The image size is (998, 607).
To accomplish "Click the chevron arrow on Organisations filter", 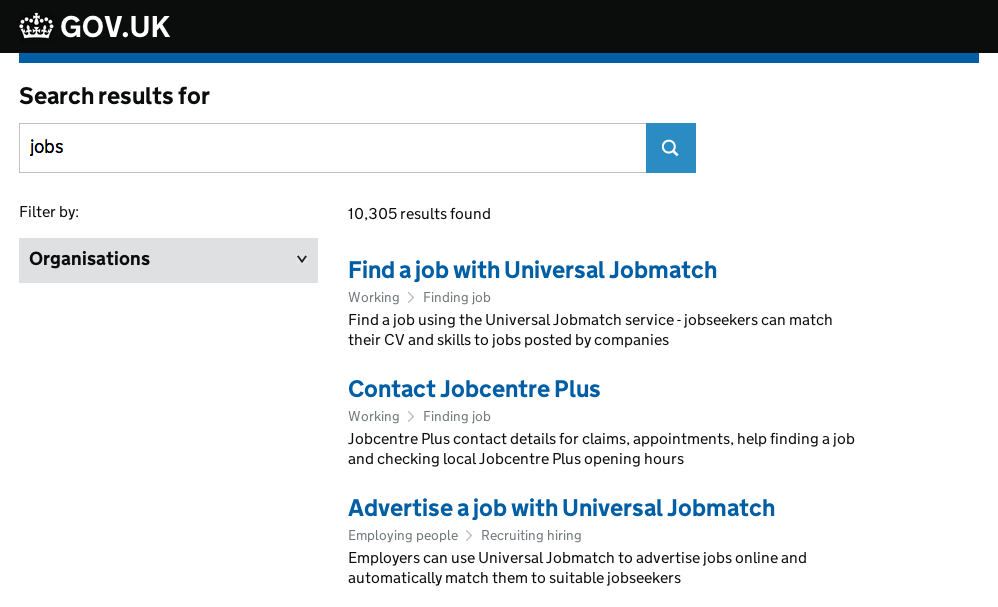I will [x=302, y=259].
